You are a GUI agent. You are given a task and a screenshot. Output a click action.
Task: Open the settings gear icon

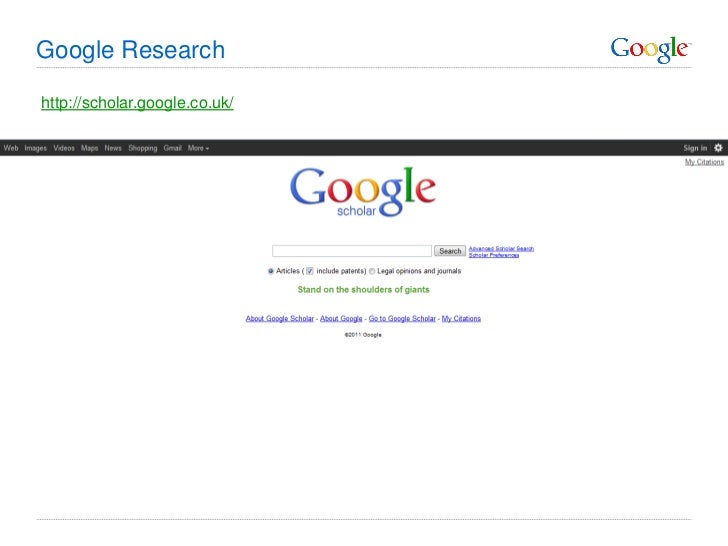[718, 148]
